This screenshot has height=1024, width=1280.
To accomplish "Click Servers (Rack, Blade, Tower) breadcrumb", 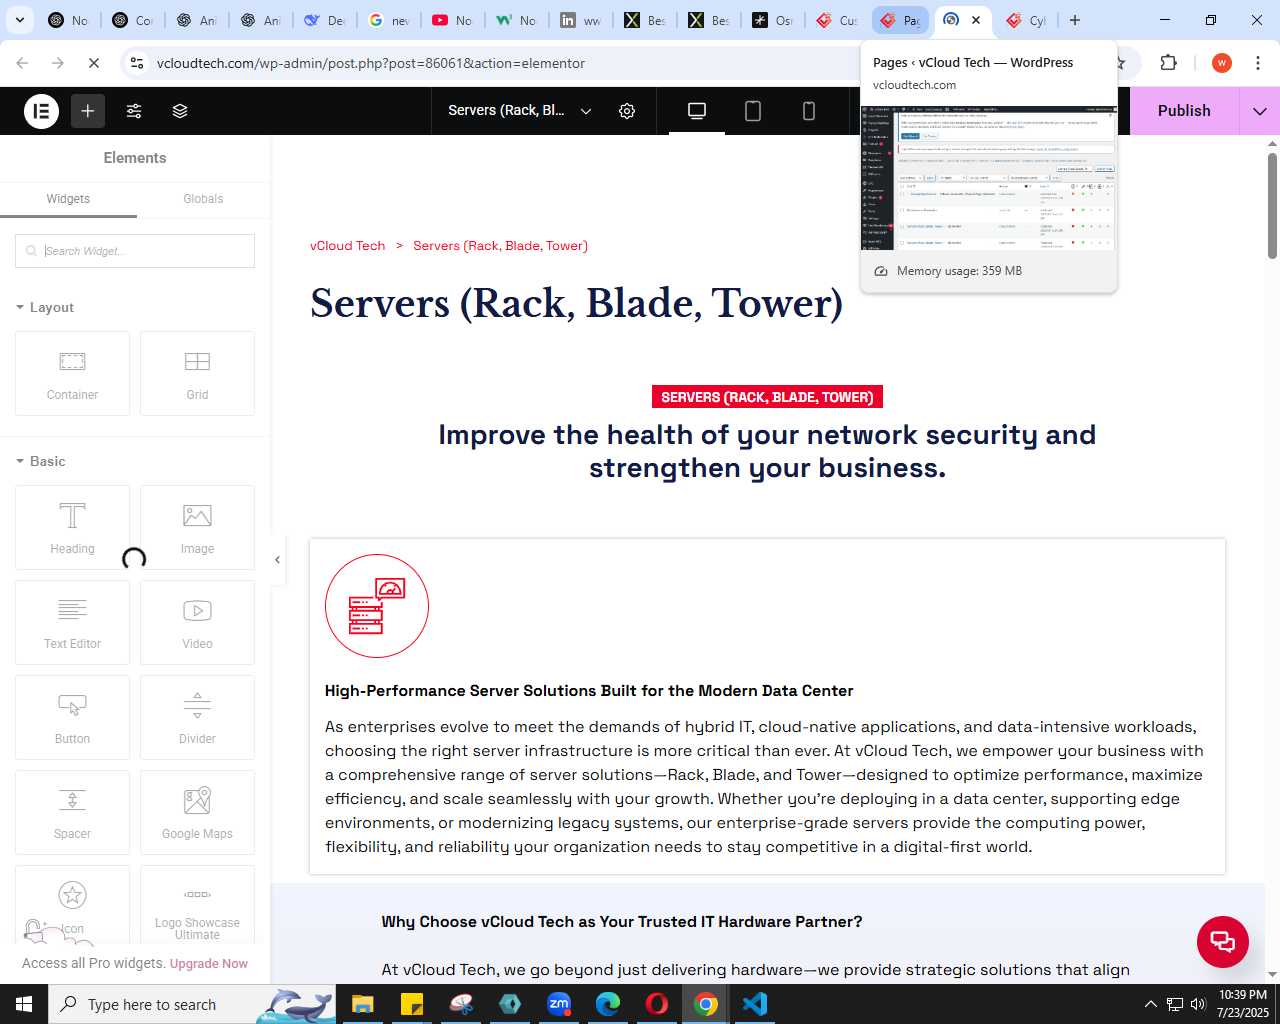I will click(x=500, y=246).
